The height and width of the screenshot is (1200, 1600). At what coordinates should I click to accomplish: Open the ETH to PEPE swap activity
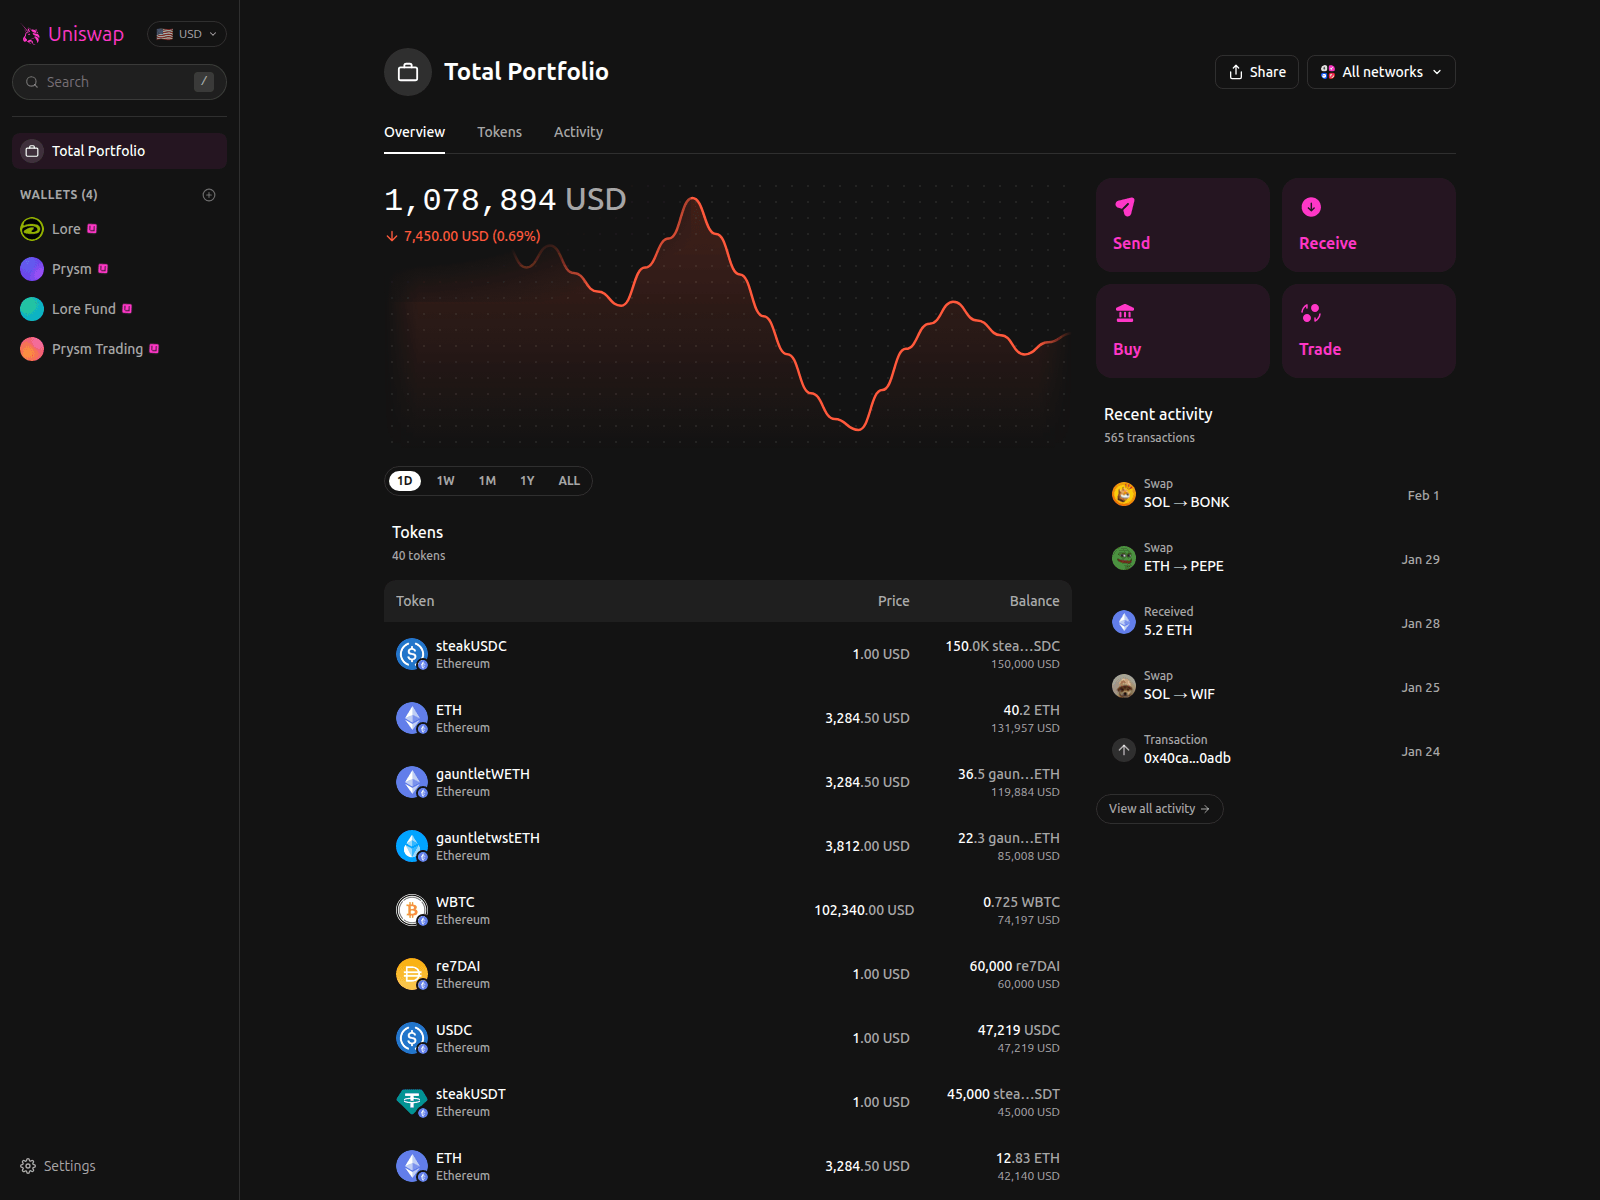coord(1276,558)
